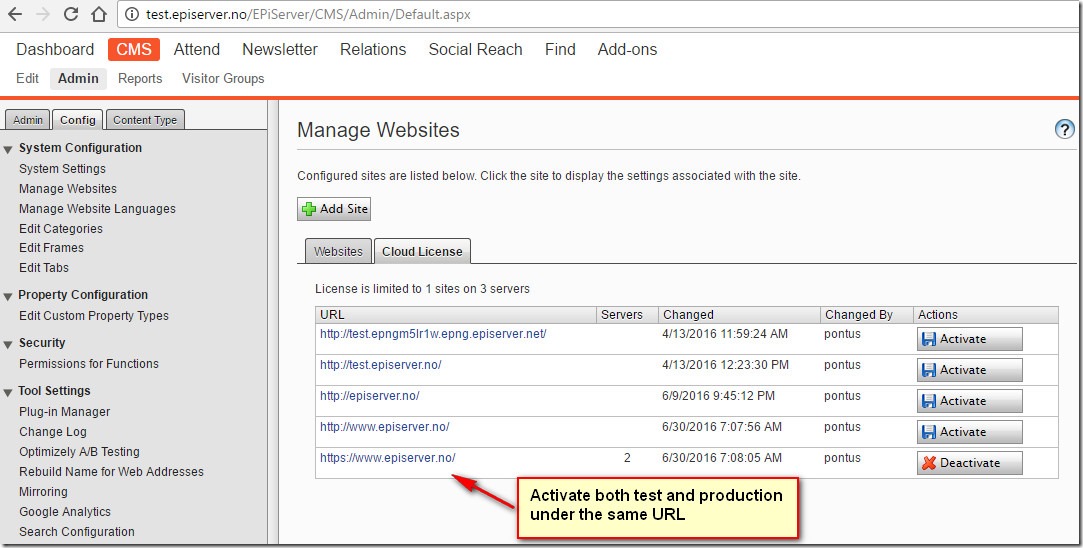
Task: Click the address bar URL field
Action: 599,14
